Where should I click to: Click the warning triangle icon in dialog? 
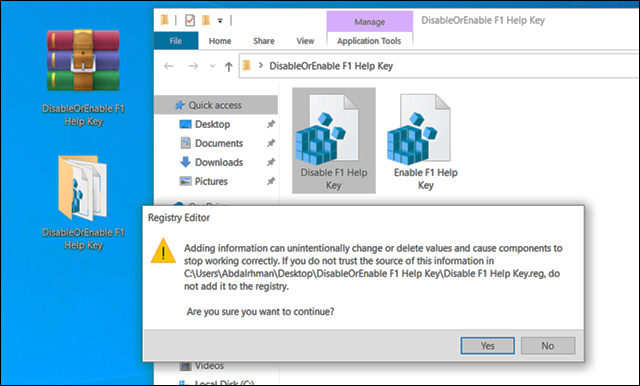click(x=163, y=251)
